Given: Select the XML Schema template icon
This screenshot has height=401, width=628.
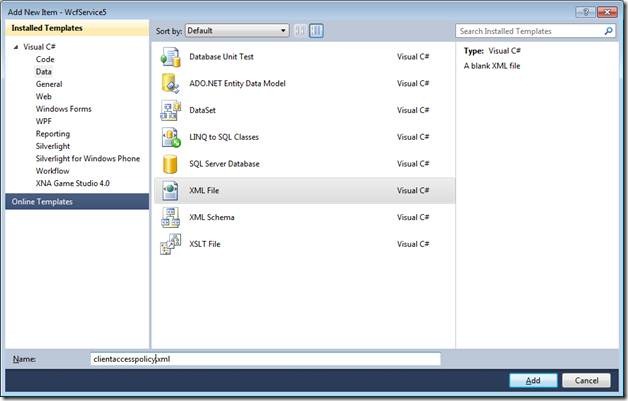Looking at the screenshot, I should 170,218.
